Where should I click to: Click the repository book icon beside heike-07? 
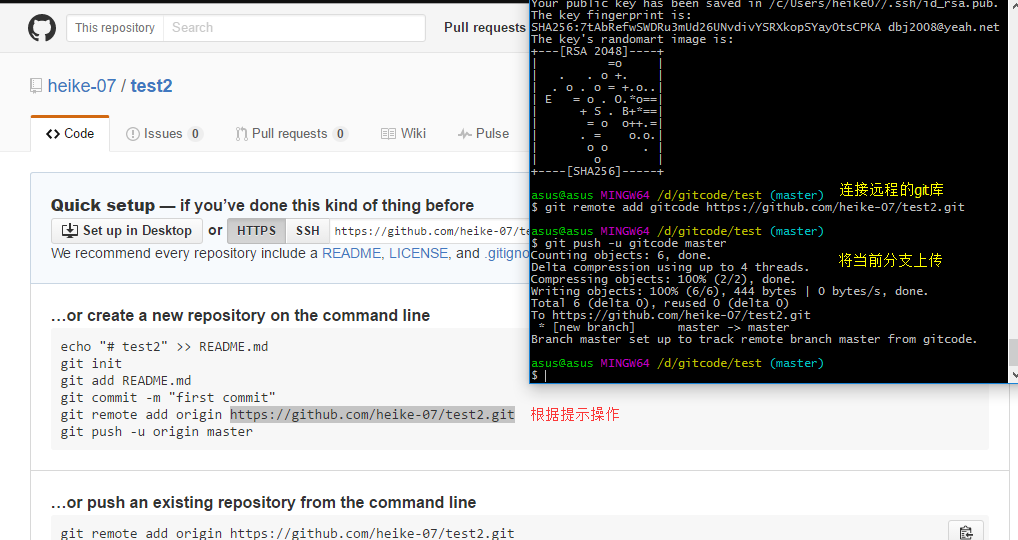point(36,86)
